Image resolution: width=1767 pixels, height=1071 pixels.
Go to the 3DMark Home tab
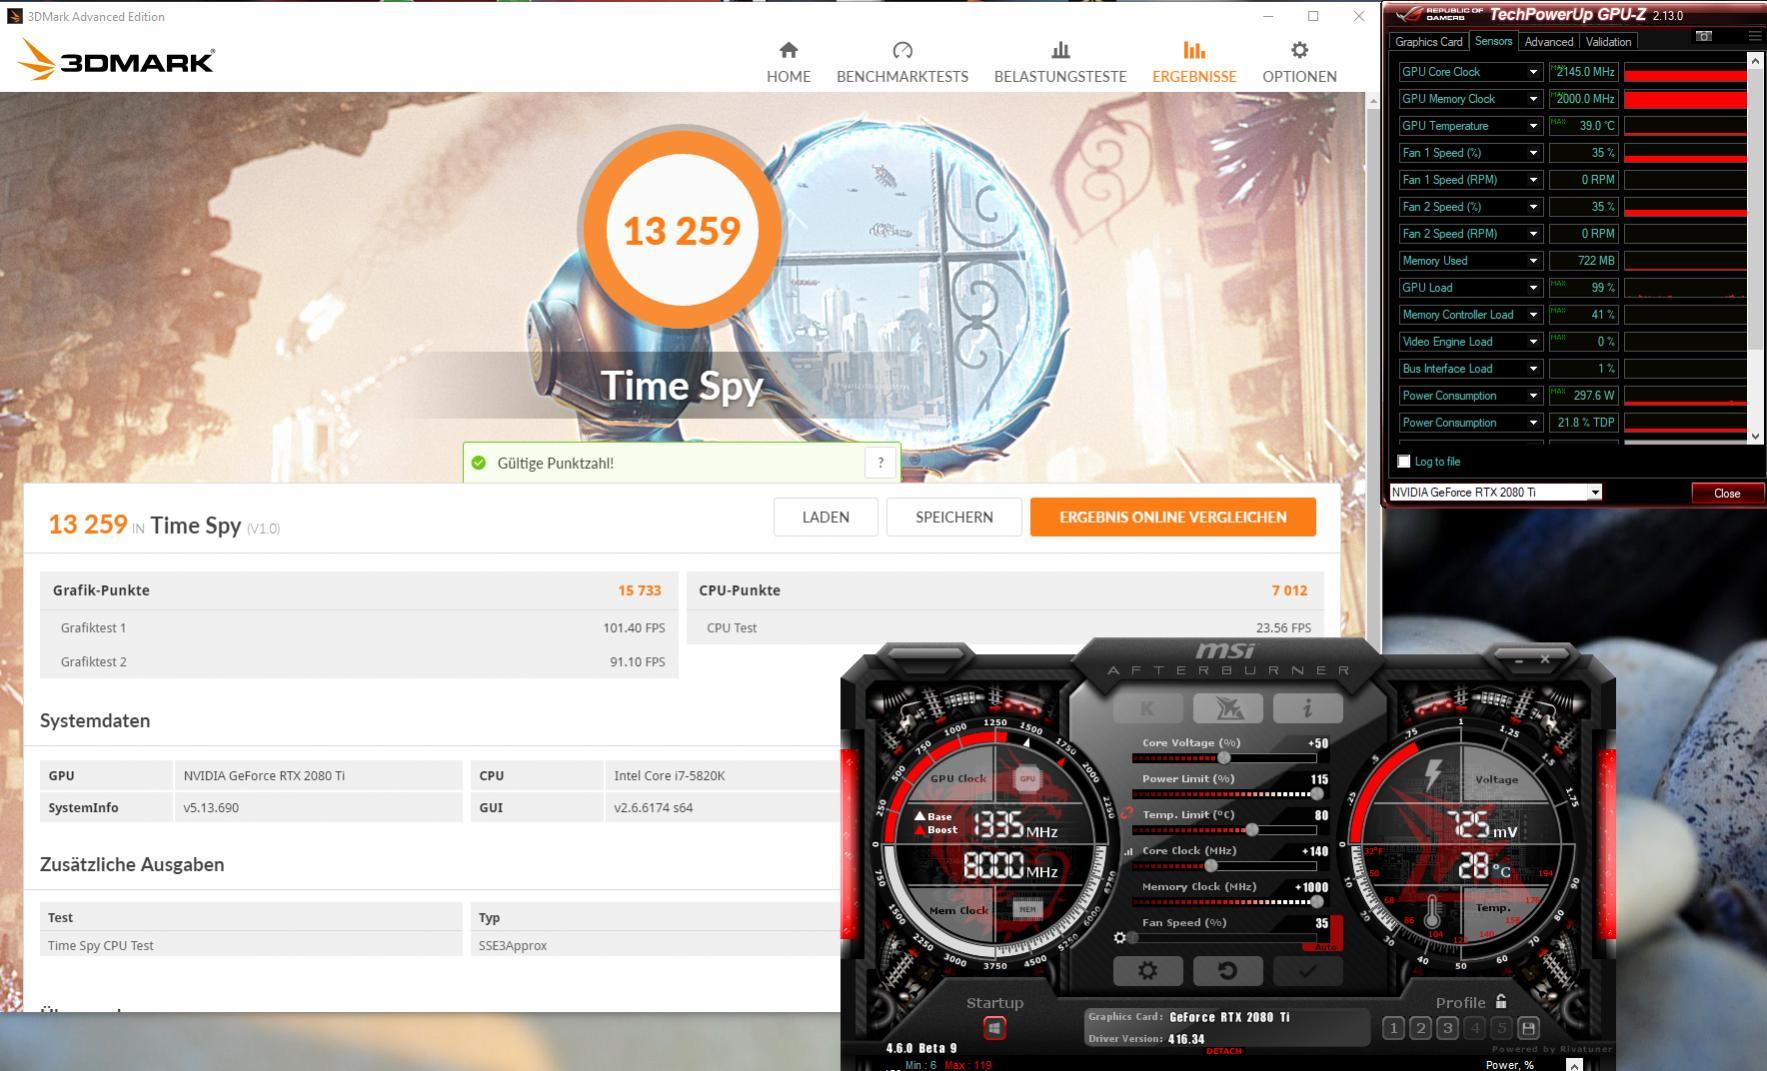(x=788, y=62)
